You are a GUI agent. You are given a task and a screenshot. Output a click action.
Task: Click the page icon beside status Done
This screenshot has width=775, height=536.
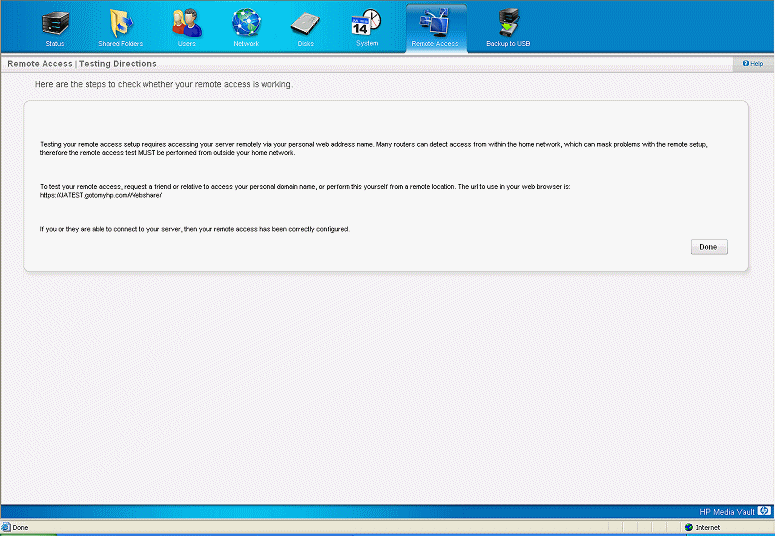pos(6,527)
